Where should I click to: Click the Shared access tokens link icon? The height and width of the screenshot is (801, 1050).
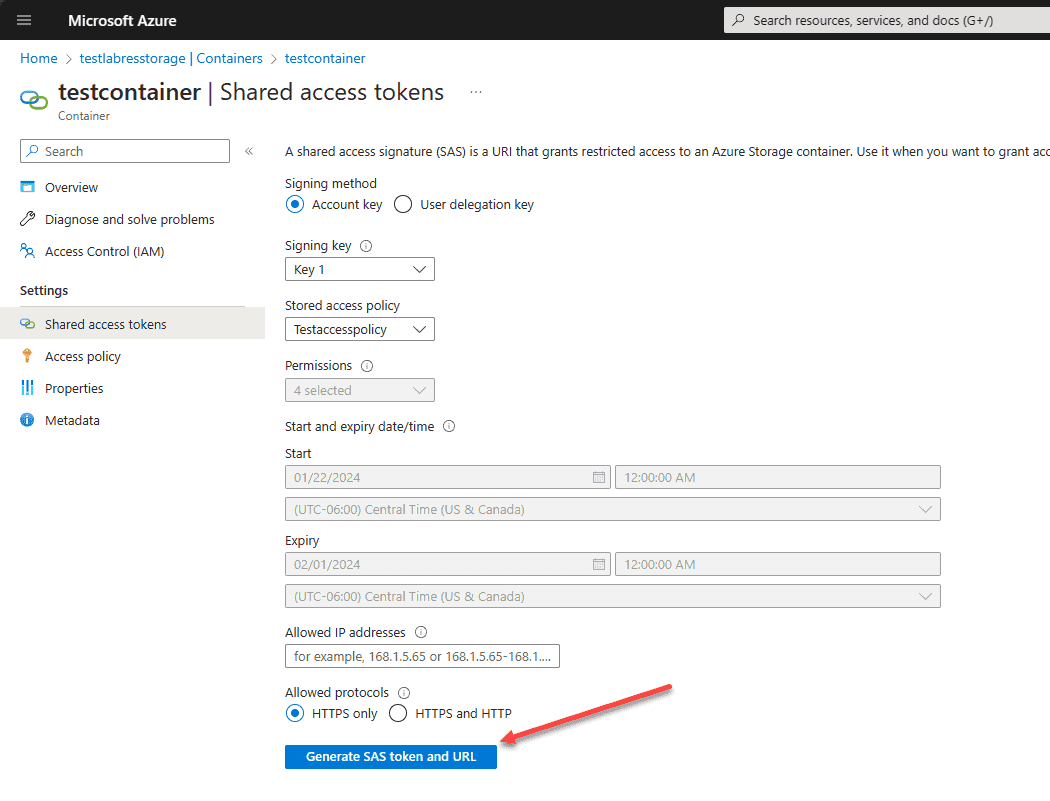(x=27, y=324)
